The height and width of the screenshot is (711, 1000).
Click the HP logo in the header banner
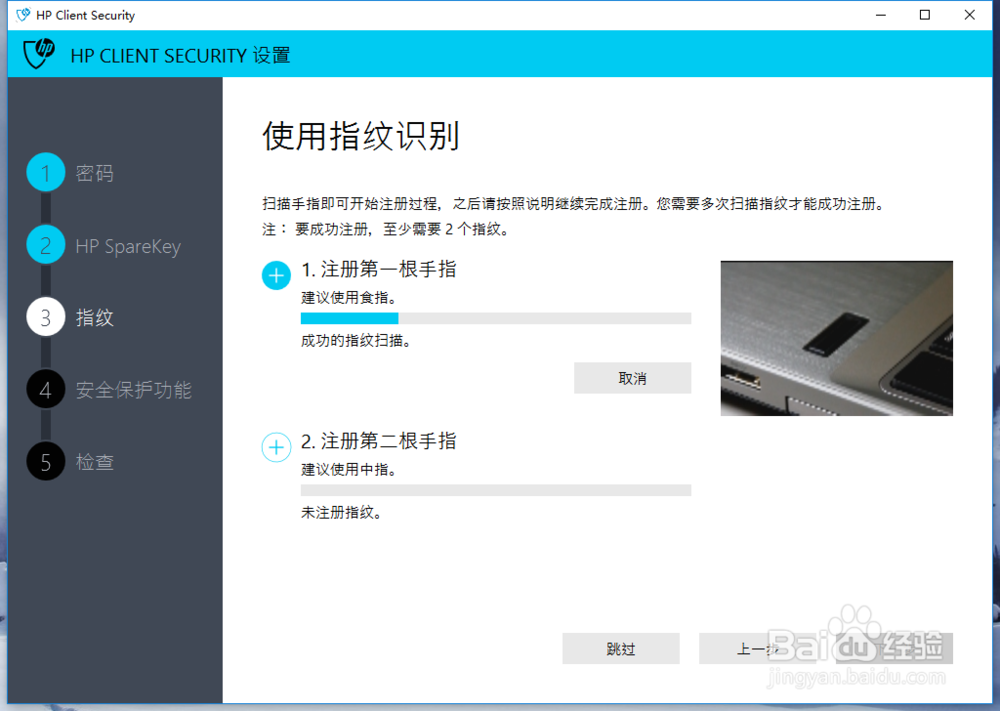click(x=37, y=53)
